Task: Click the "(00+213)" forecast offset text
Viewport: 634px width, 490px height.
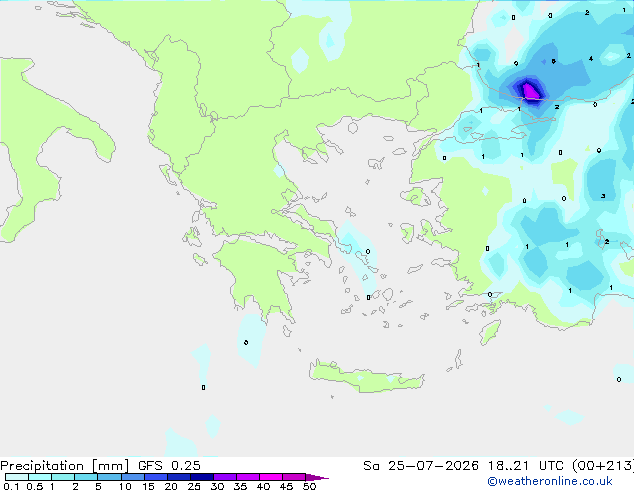Action: click(x=603, y=466)
